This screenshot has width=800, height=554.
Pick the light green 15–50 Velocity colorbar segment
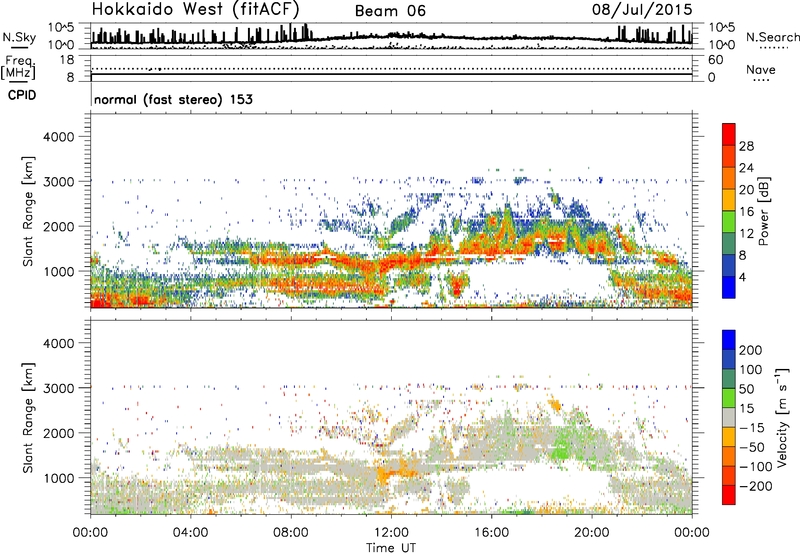click(x=729, y=398)
